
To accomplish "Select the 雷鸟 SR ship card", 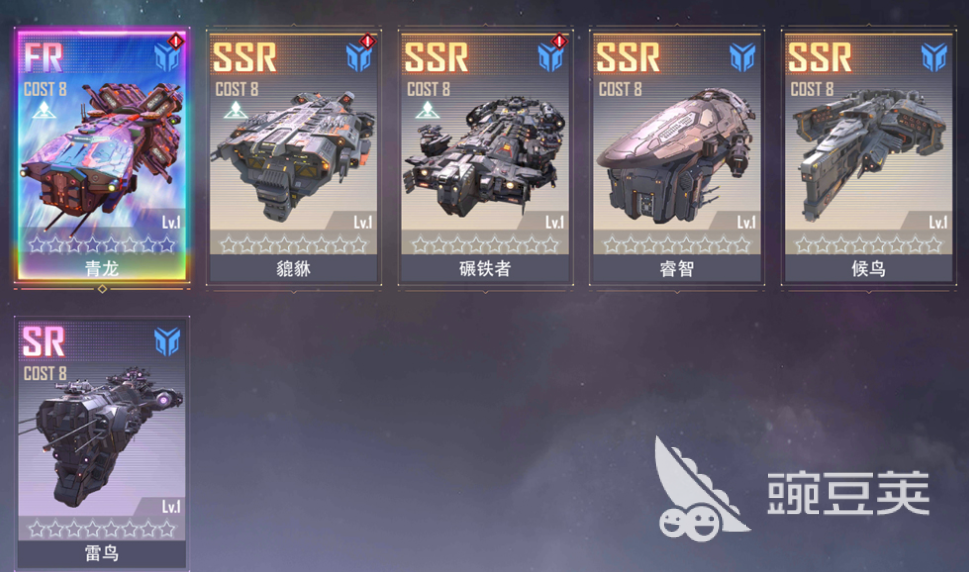I will tap(102, 443).
